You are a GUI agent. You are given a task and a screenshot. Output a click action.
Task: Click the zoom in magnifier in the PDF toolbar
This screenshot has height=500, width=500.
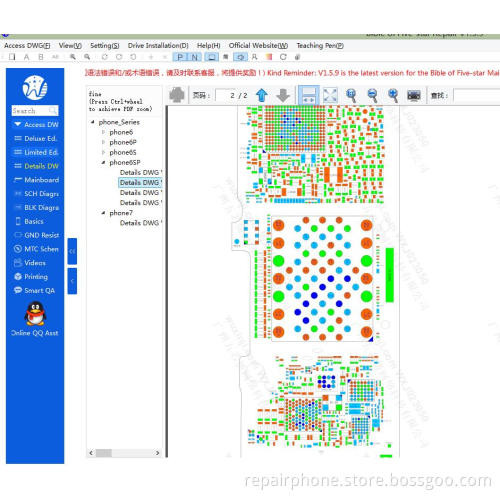click(393, 96)
